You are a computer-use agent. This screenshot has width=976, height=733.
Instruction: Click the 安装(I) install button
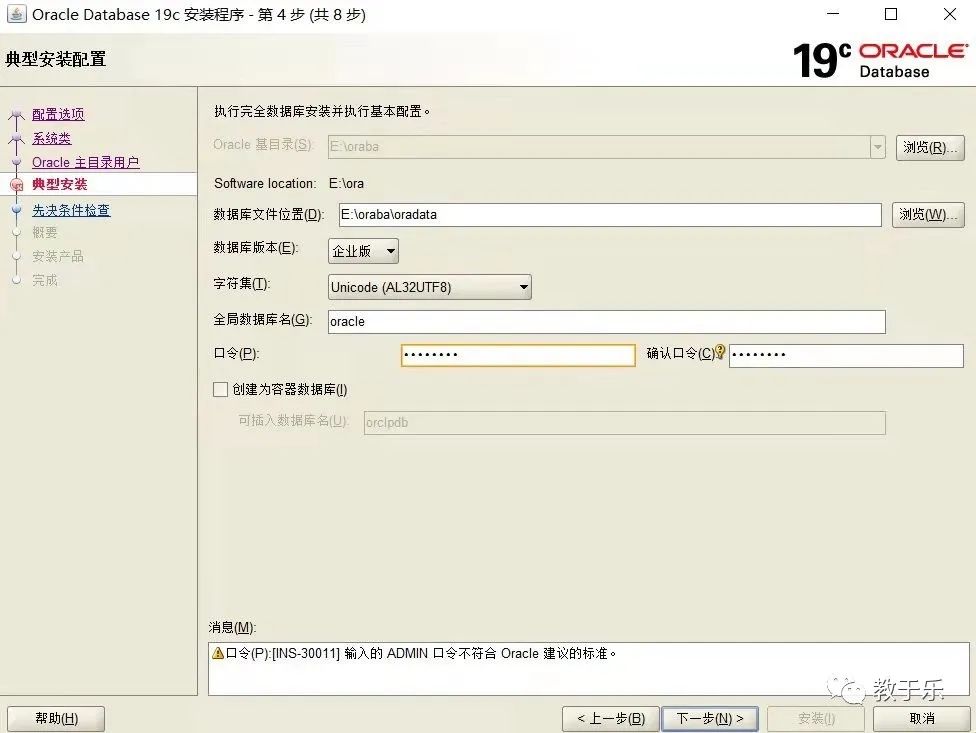point(816,719)
